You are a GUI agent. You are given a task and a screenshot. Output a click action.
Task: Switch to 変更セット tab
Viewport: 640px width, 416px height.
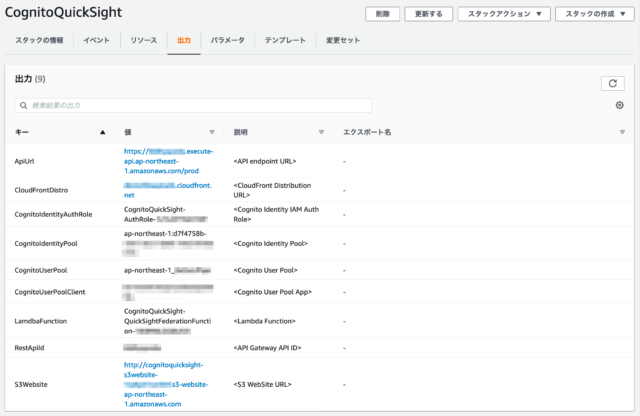click(343, 40)
